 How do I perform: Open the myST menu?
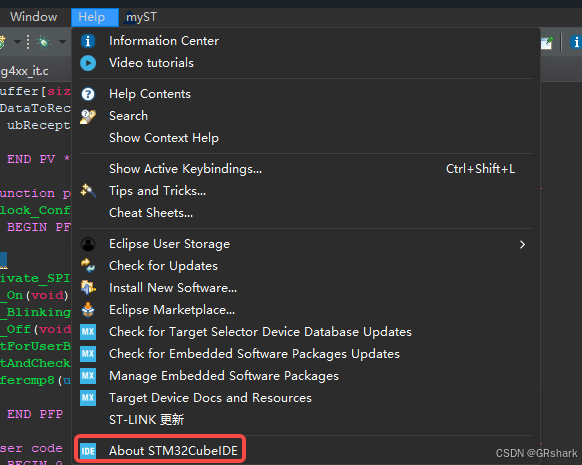[x=141, y=17]
